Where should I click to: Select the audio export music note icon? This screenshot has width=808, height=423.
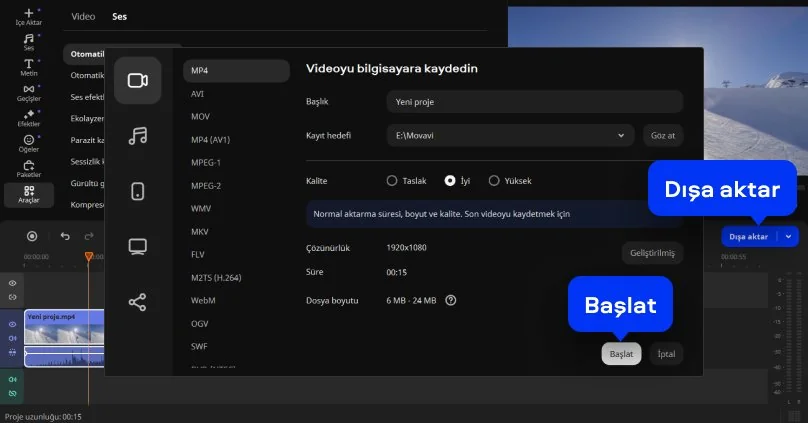[x=138, y=136]
